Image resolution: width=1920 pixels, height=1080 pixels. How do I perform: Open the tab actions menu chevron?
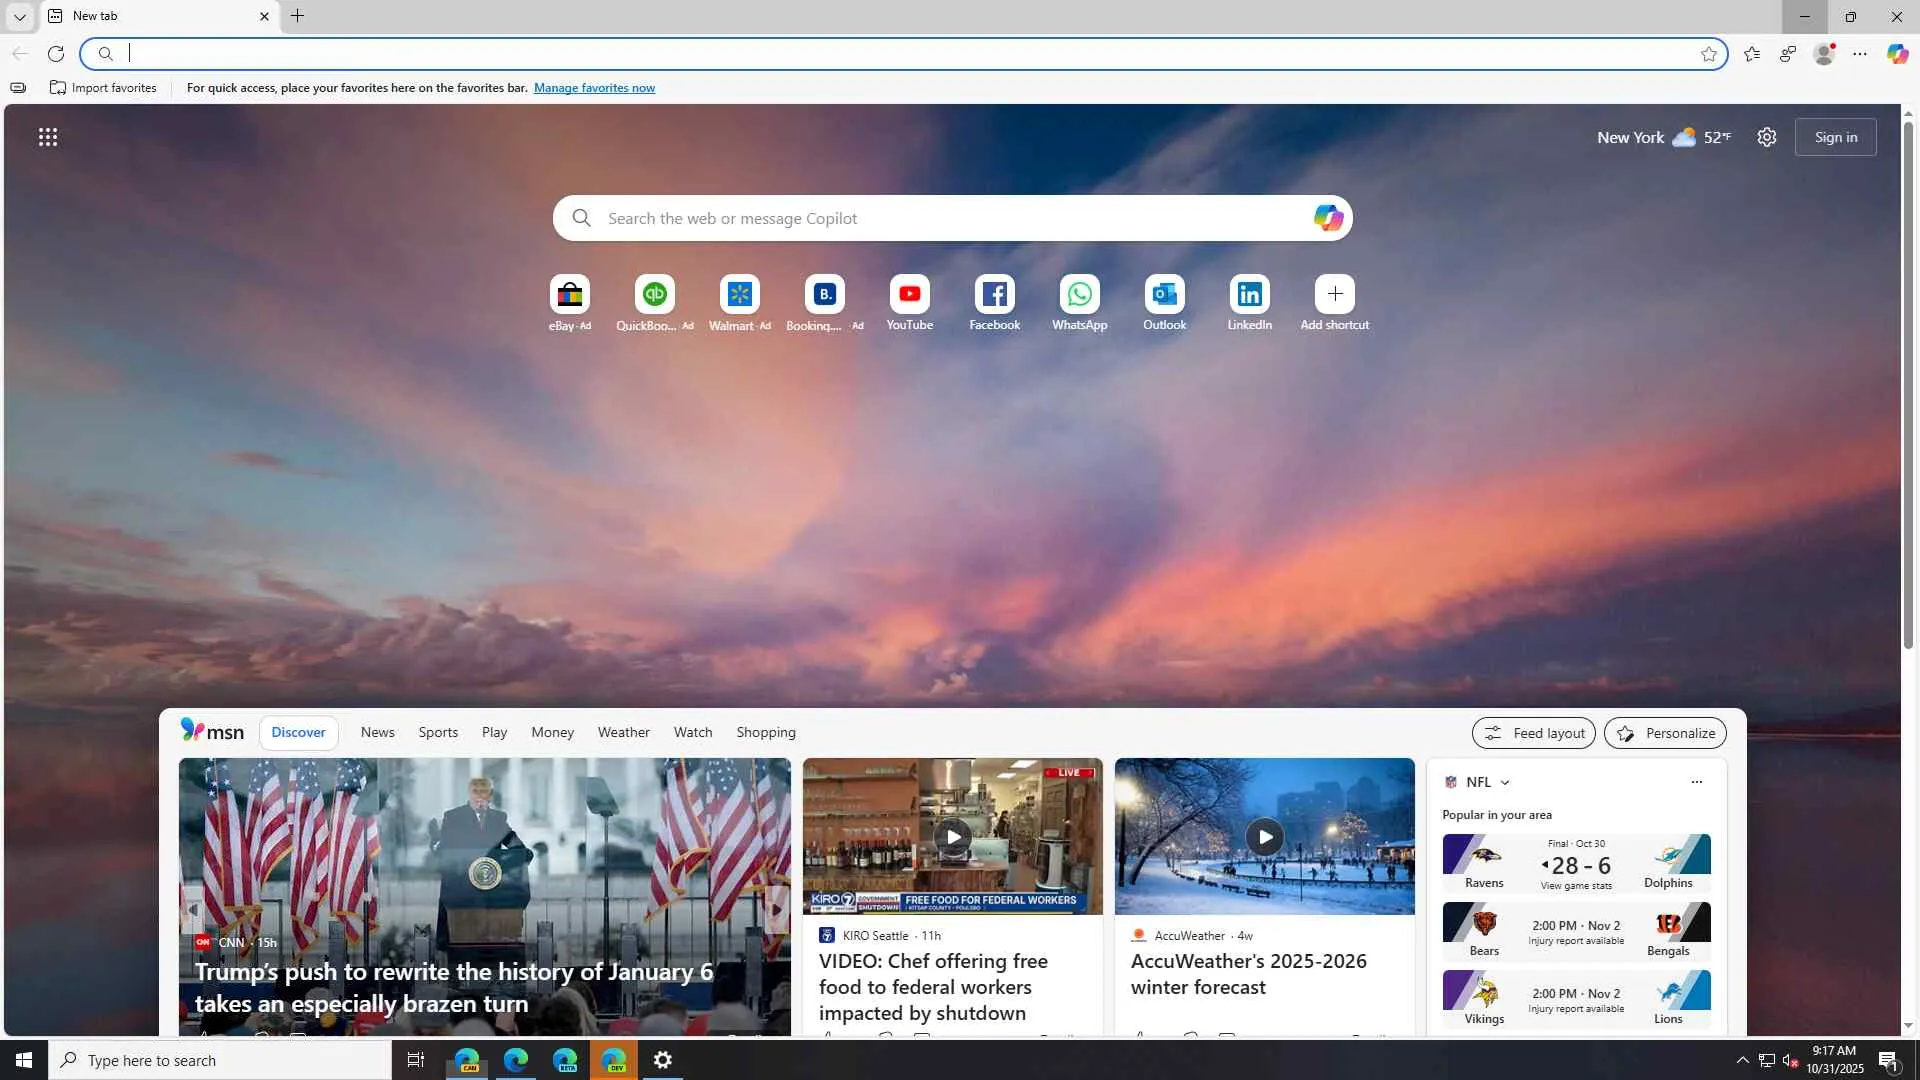(19, 16)
